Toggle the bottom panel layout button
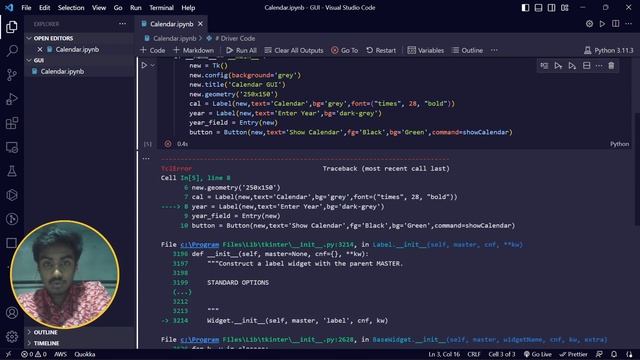The width and height of the screenshot is (640, 360). 538,8
